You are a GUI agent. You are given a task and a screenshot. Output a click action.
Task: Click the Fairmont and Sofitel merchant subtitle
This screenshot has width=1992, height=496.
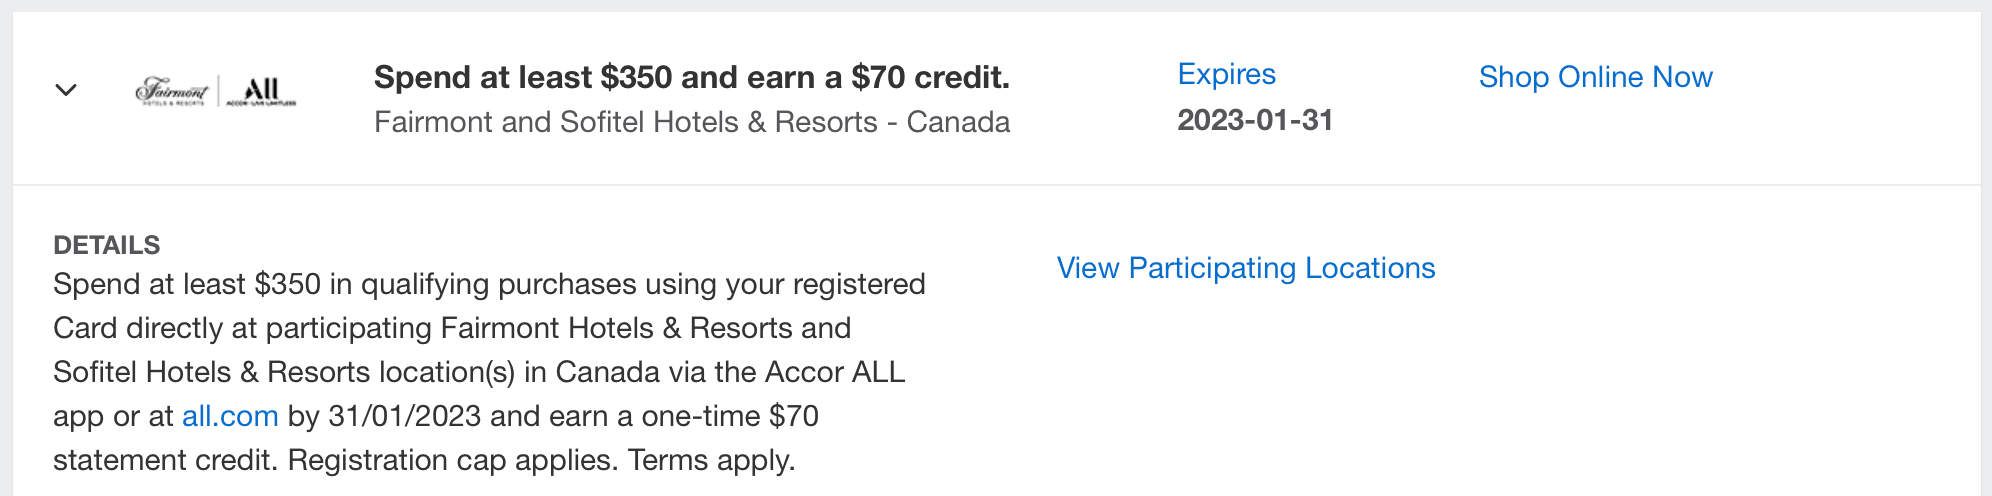point(691,122)
